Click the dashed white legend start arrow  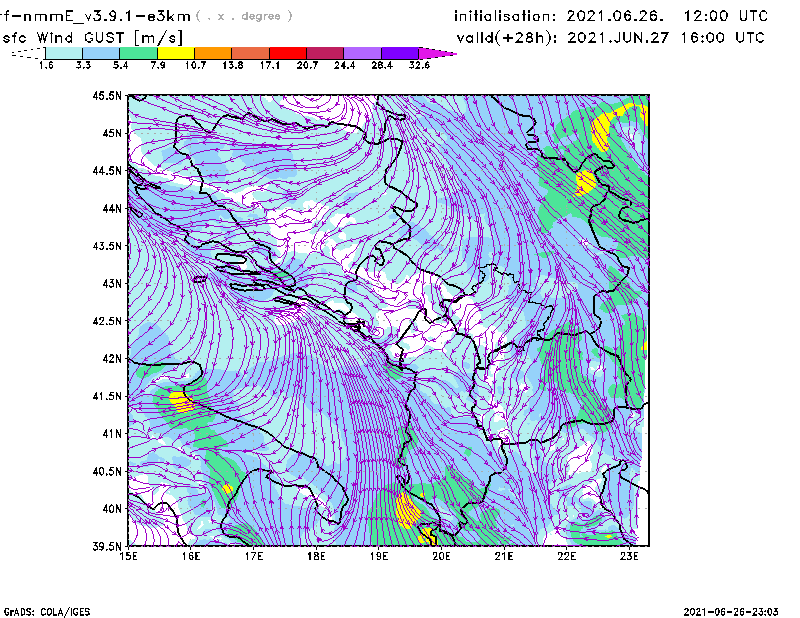[x=28, y=53]
